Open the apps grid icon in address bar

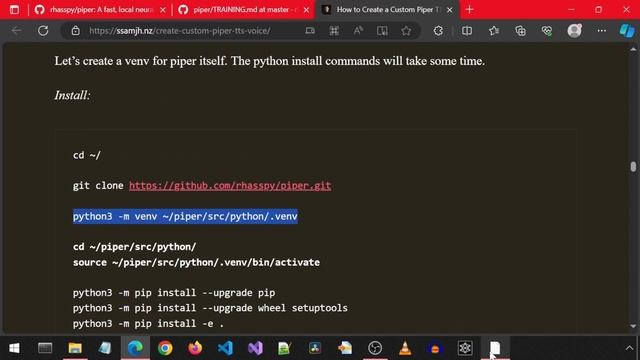tap(334, 31)
